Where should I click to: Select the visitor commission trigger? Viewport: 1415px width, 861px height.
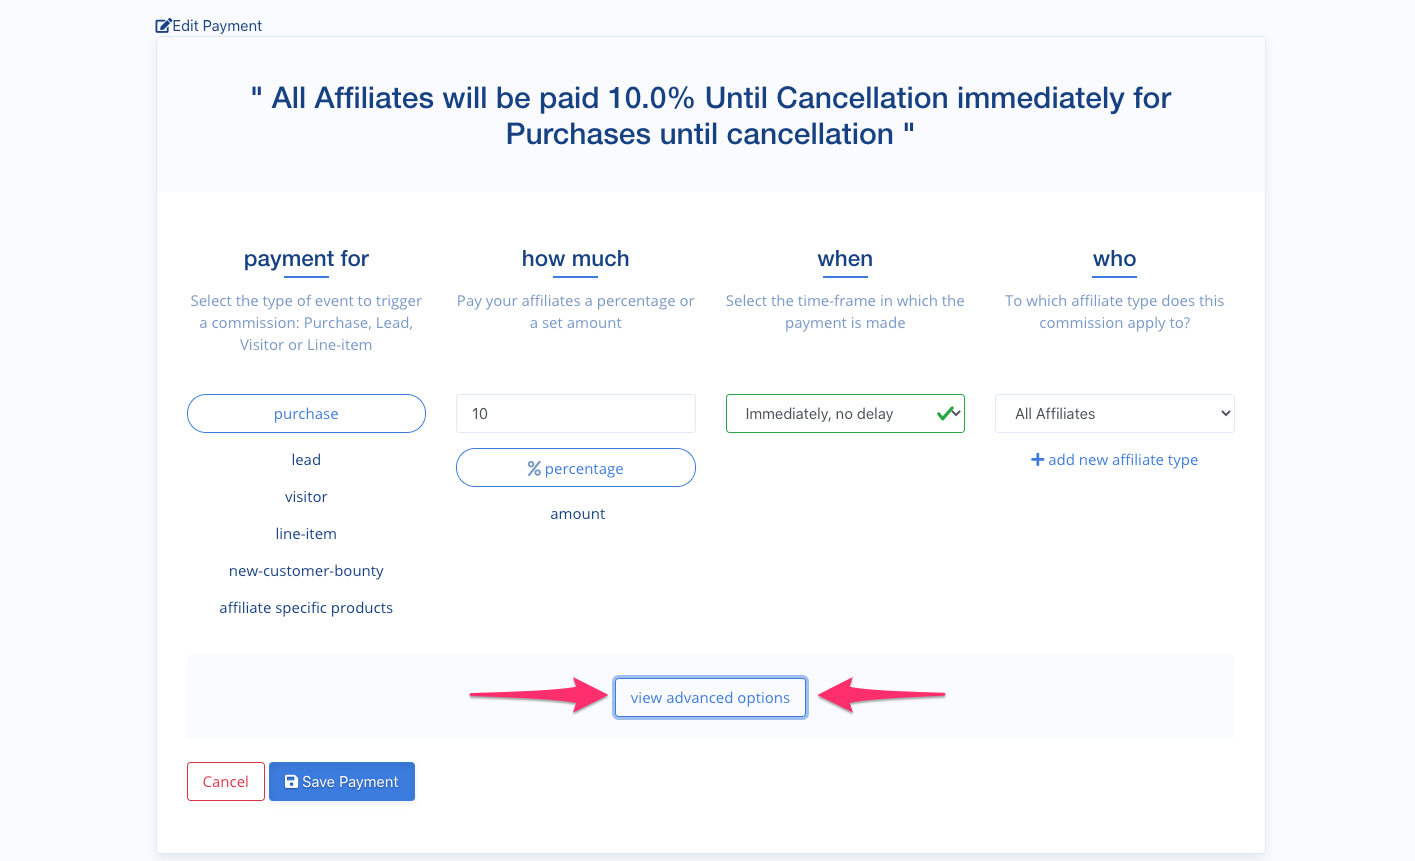[x=306, y=496]
